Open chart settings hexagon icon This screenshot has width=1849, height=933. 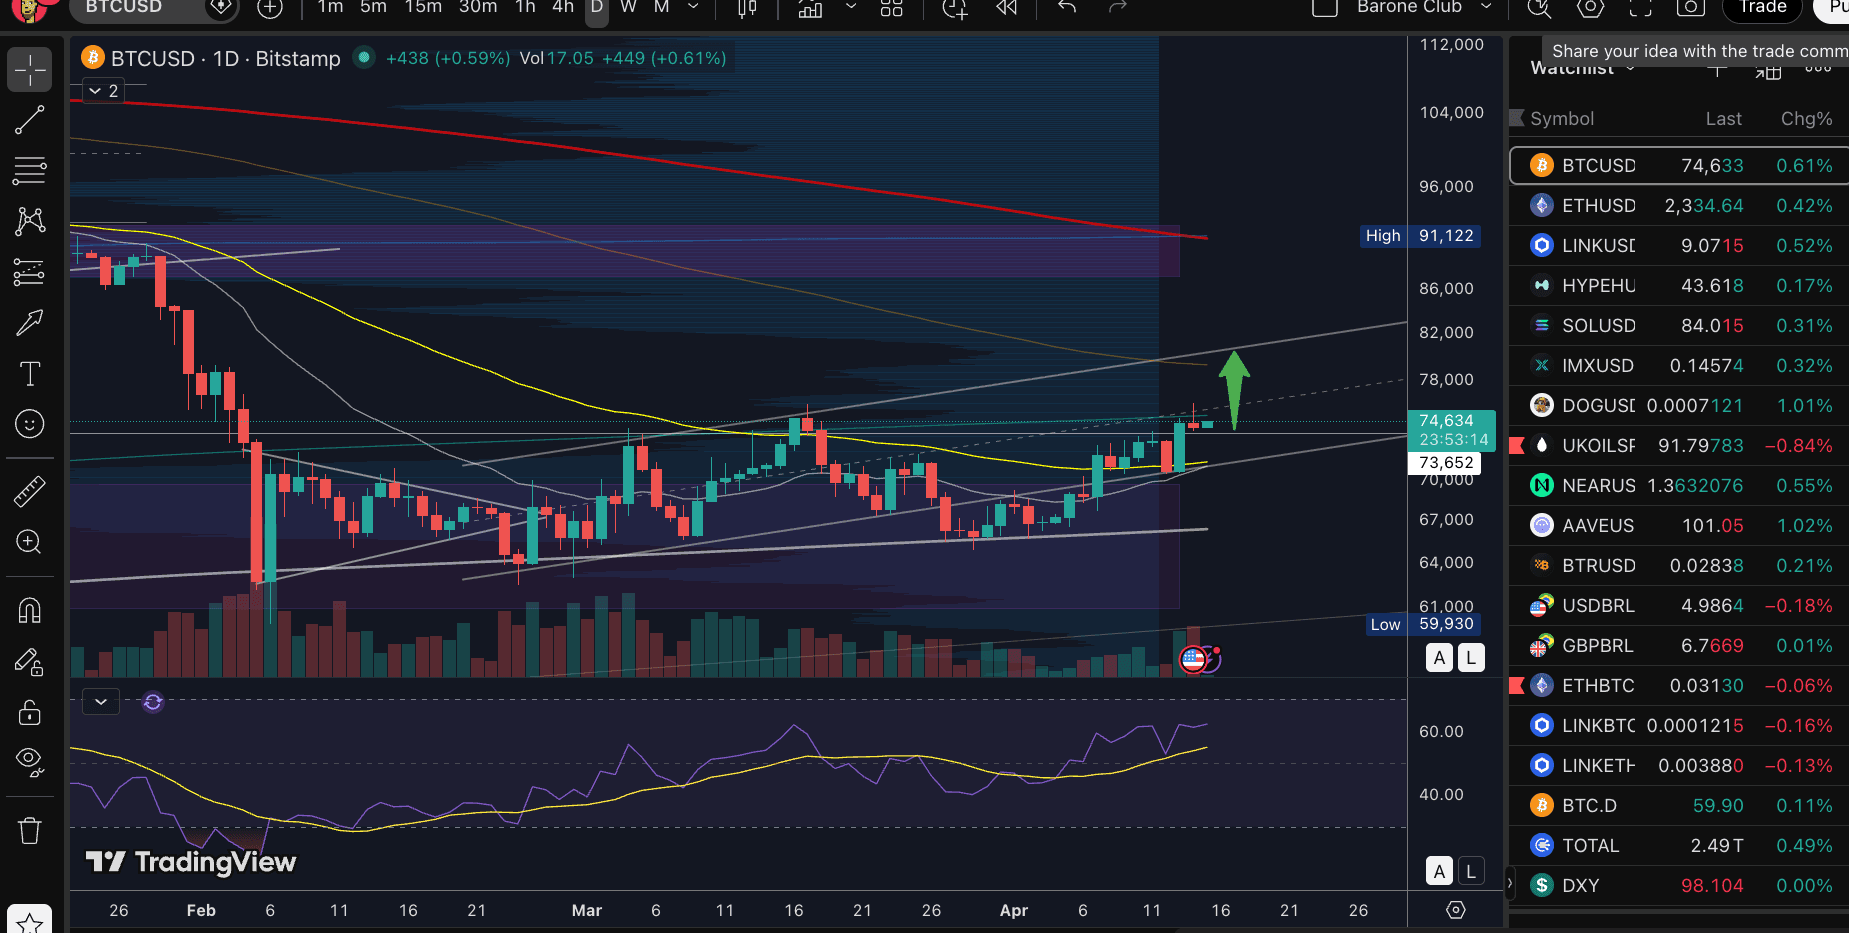(1590, 8)
